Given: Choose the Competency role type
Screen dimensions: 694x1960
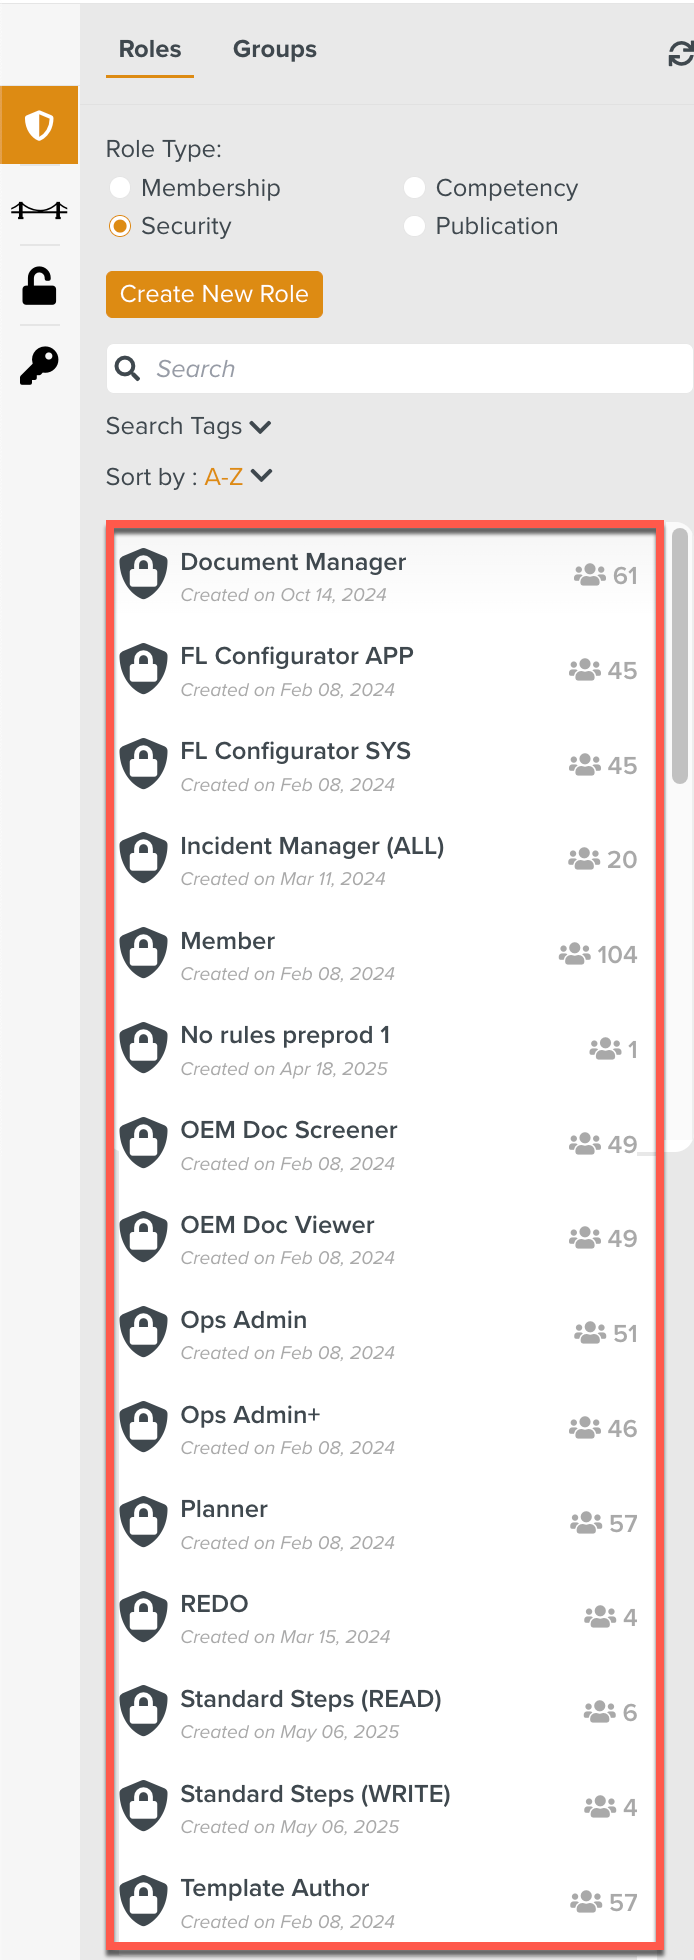Looking at the screenshot, I should coord(415,187).
